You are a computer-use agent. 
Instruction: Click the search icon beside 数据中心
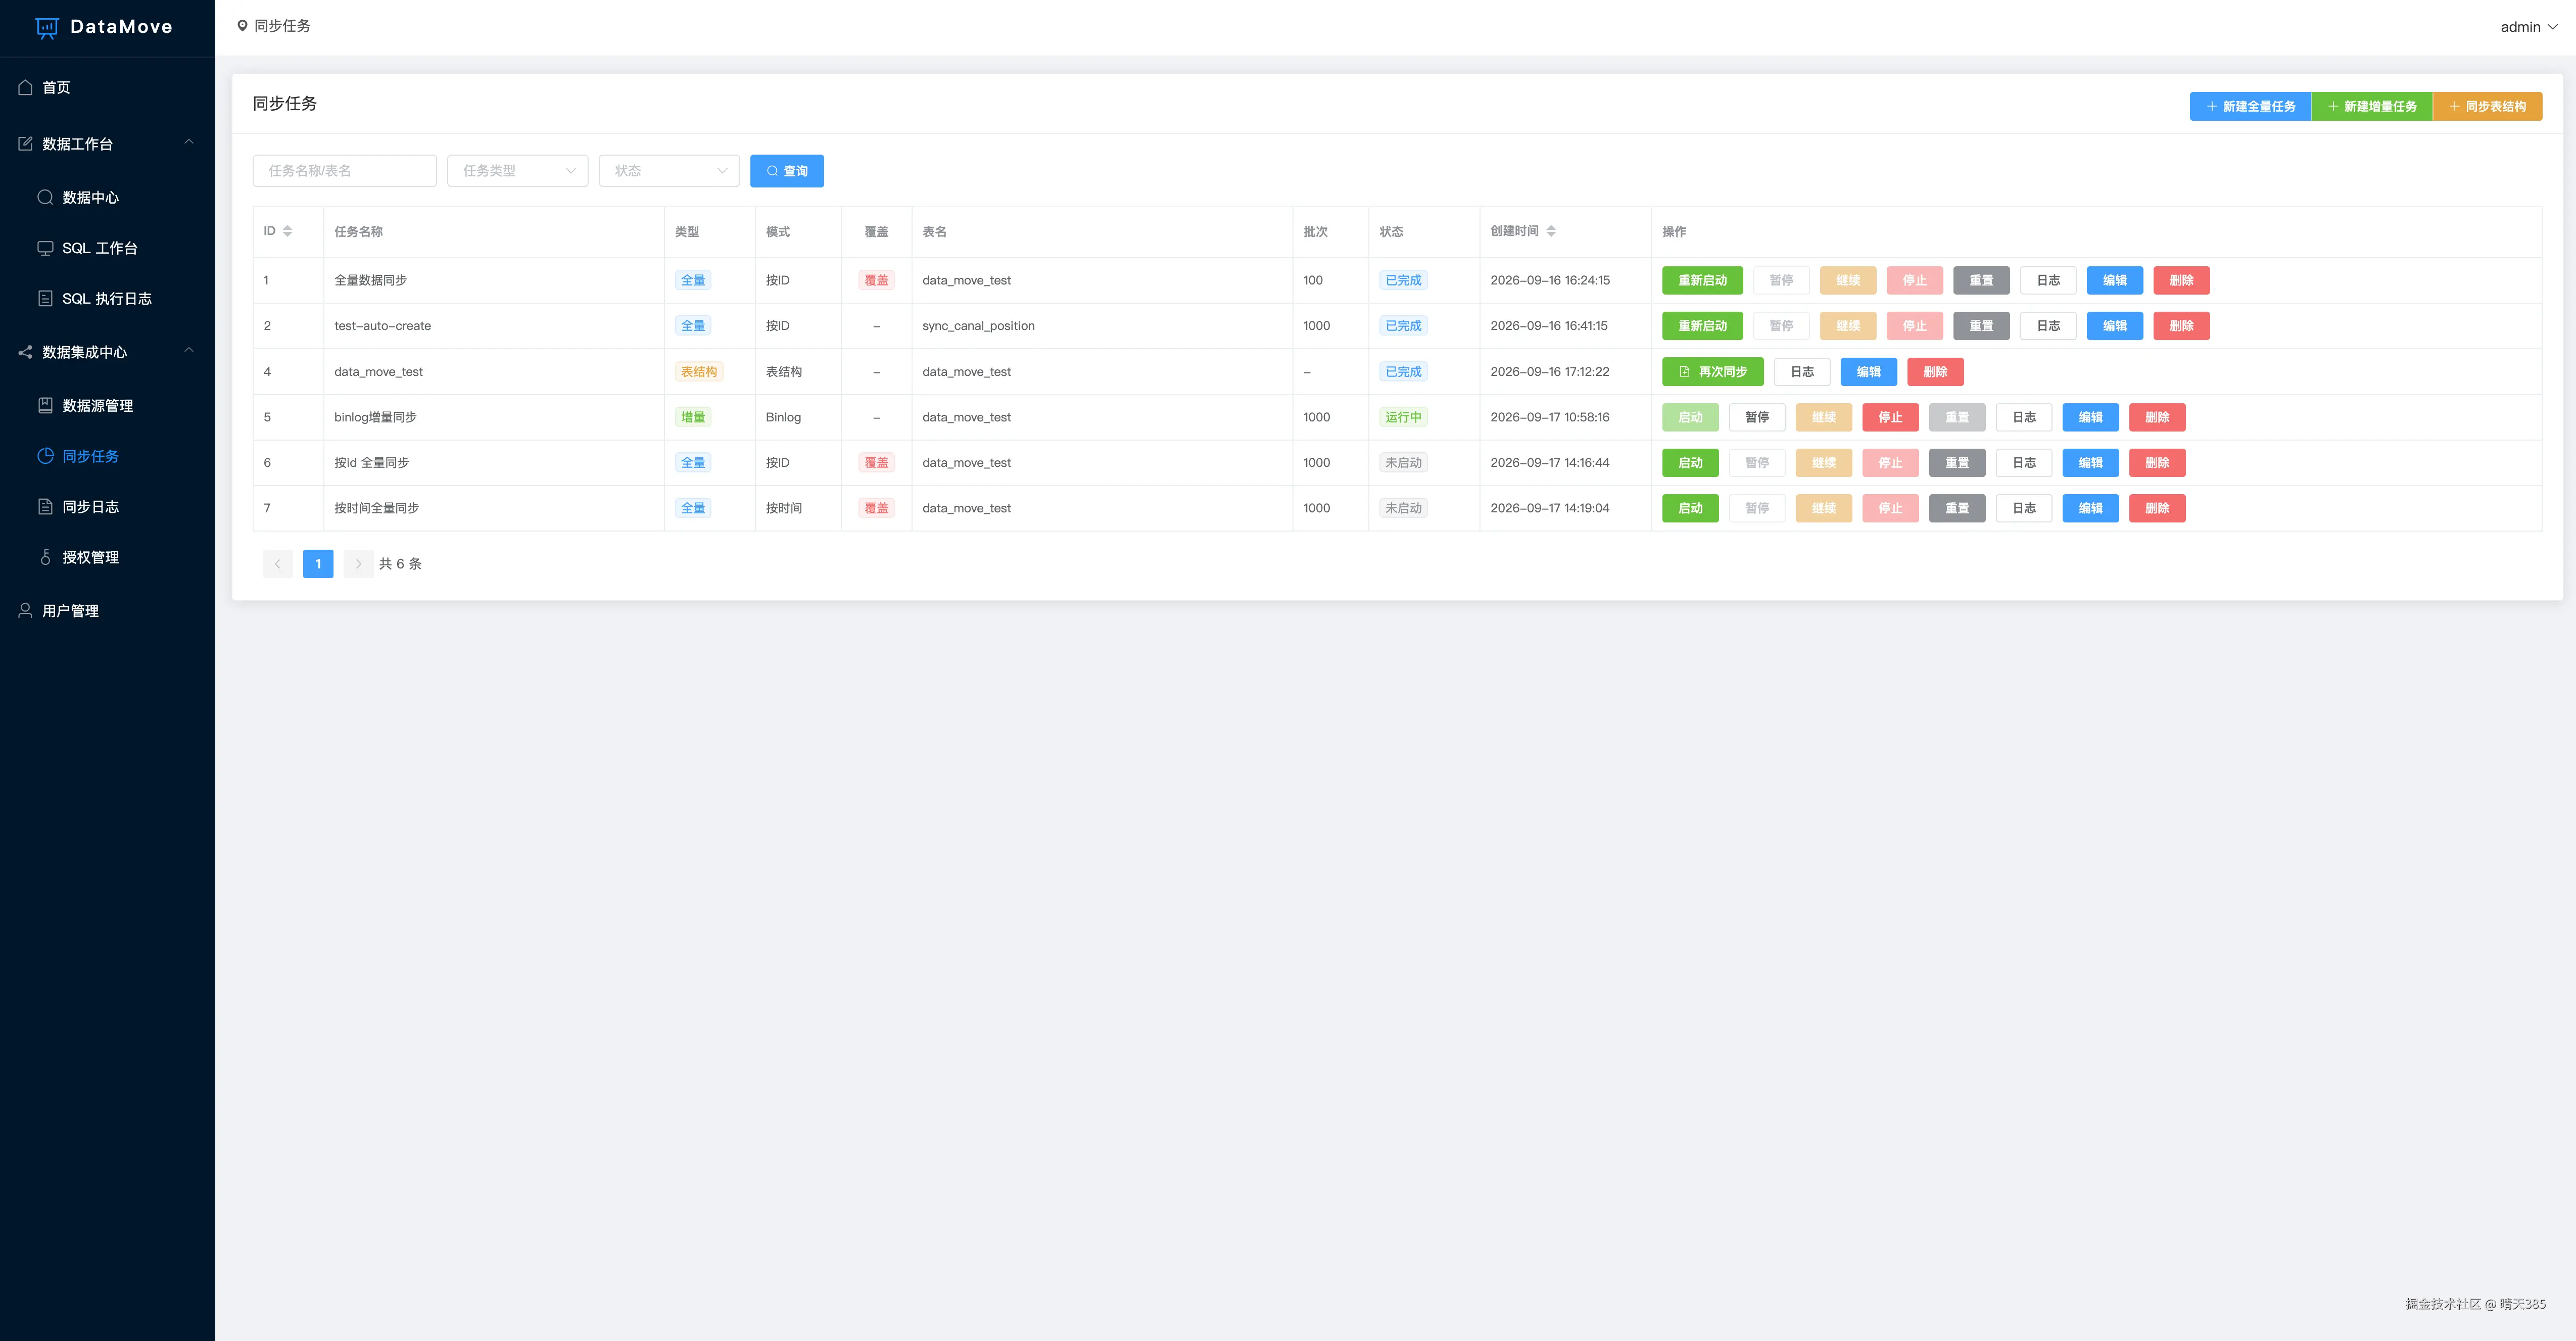[45, 197]
